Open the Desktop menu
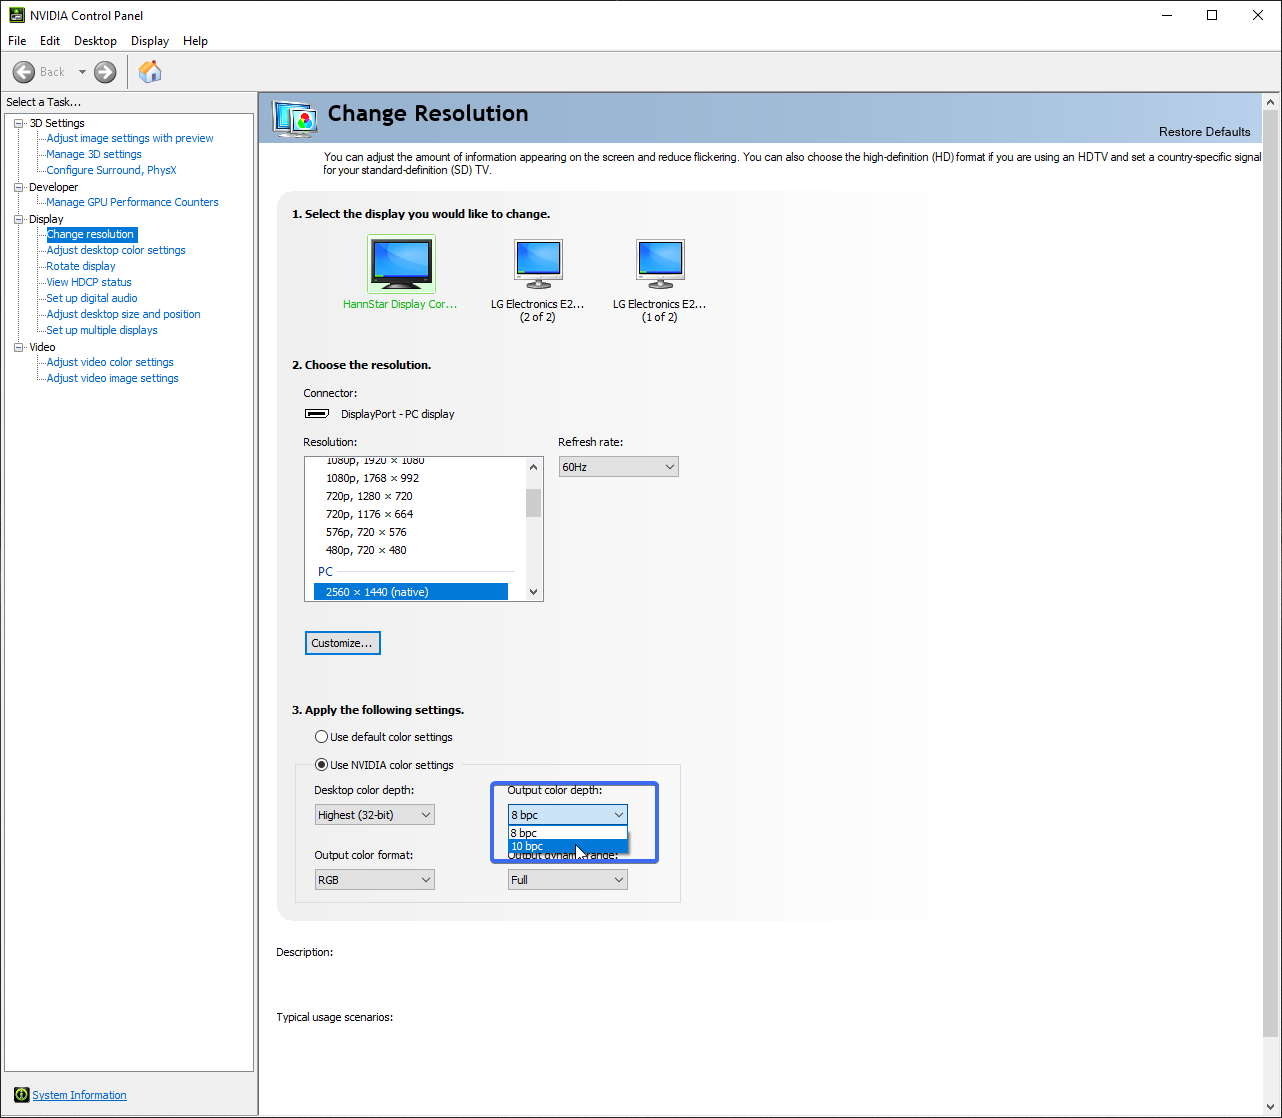Screen dimensions: 1282x1118 (x=95, y=41)
